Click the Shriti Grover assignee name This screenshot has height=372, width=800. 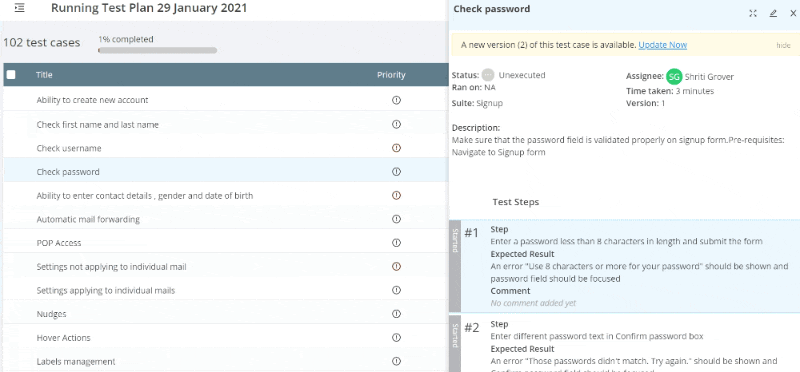[709, 77]
